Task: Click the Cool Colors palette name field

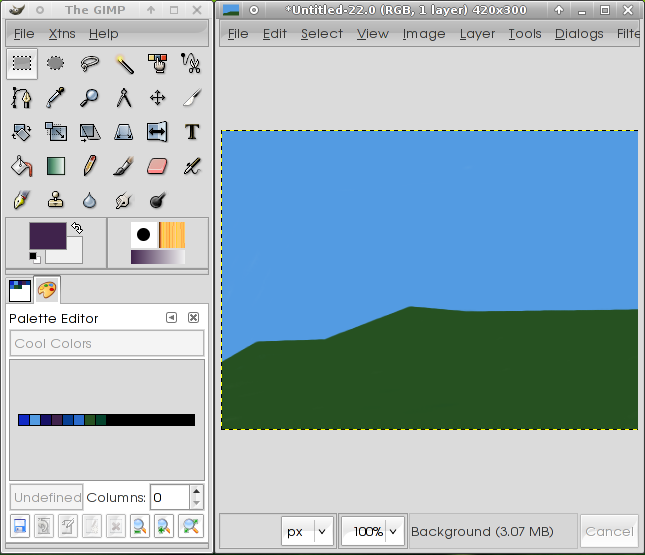Action: pyautogui.click(x=107, y=343)
